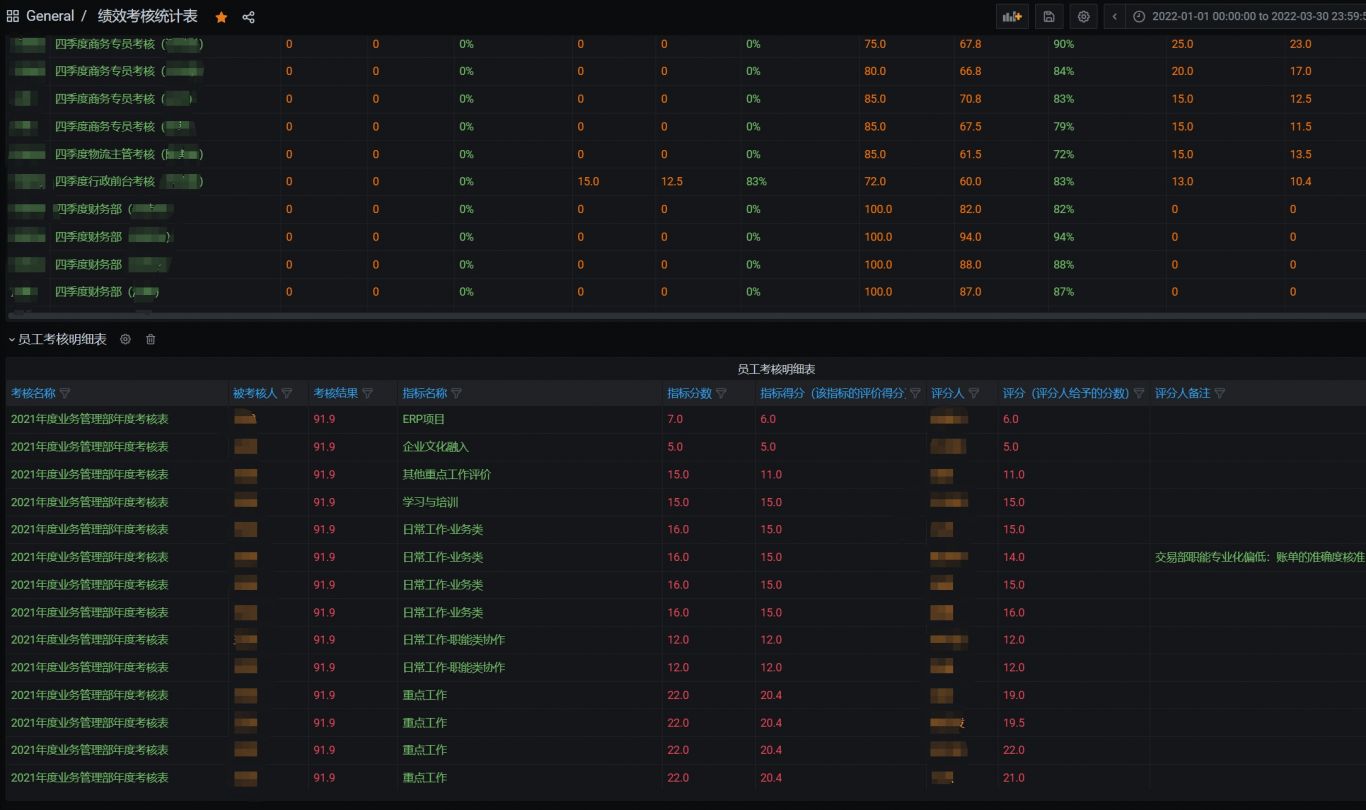Click the 75.0 value in upper table

click(x=875, y=44)
